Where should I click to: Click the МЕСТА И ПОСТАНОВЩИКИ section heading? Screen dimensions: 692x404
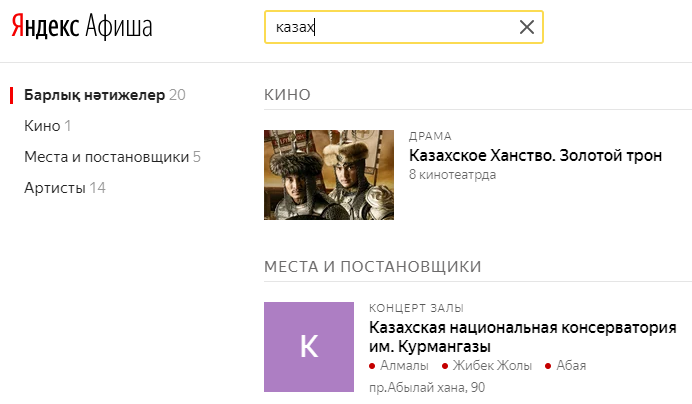(x=372, y=267)
